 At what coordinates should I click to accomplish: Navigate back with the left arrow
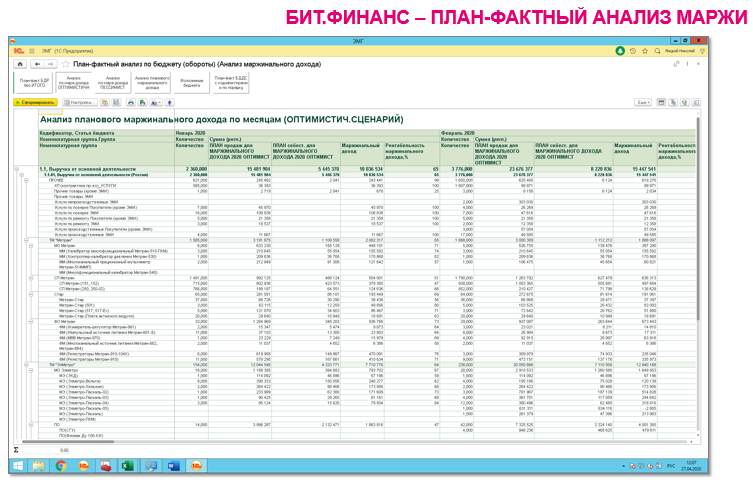[37, 64]
